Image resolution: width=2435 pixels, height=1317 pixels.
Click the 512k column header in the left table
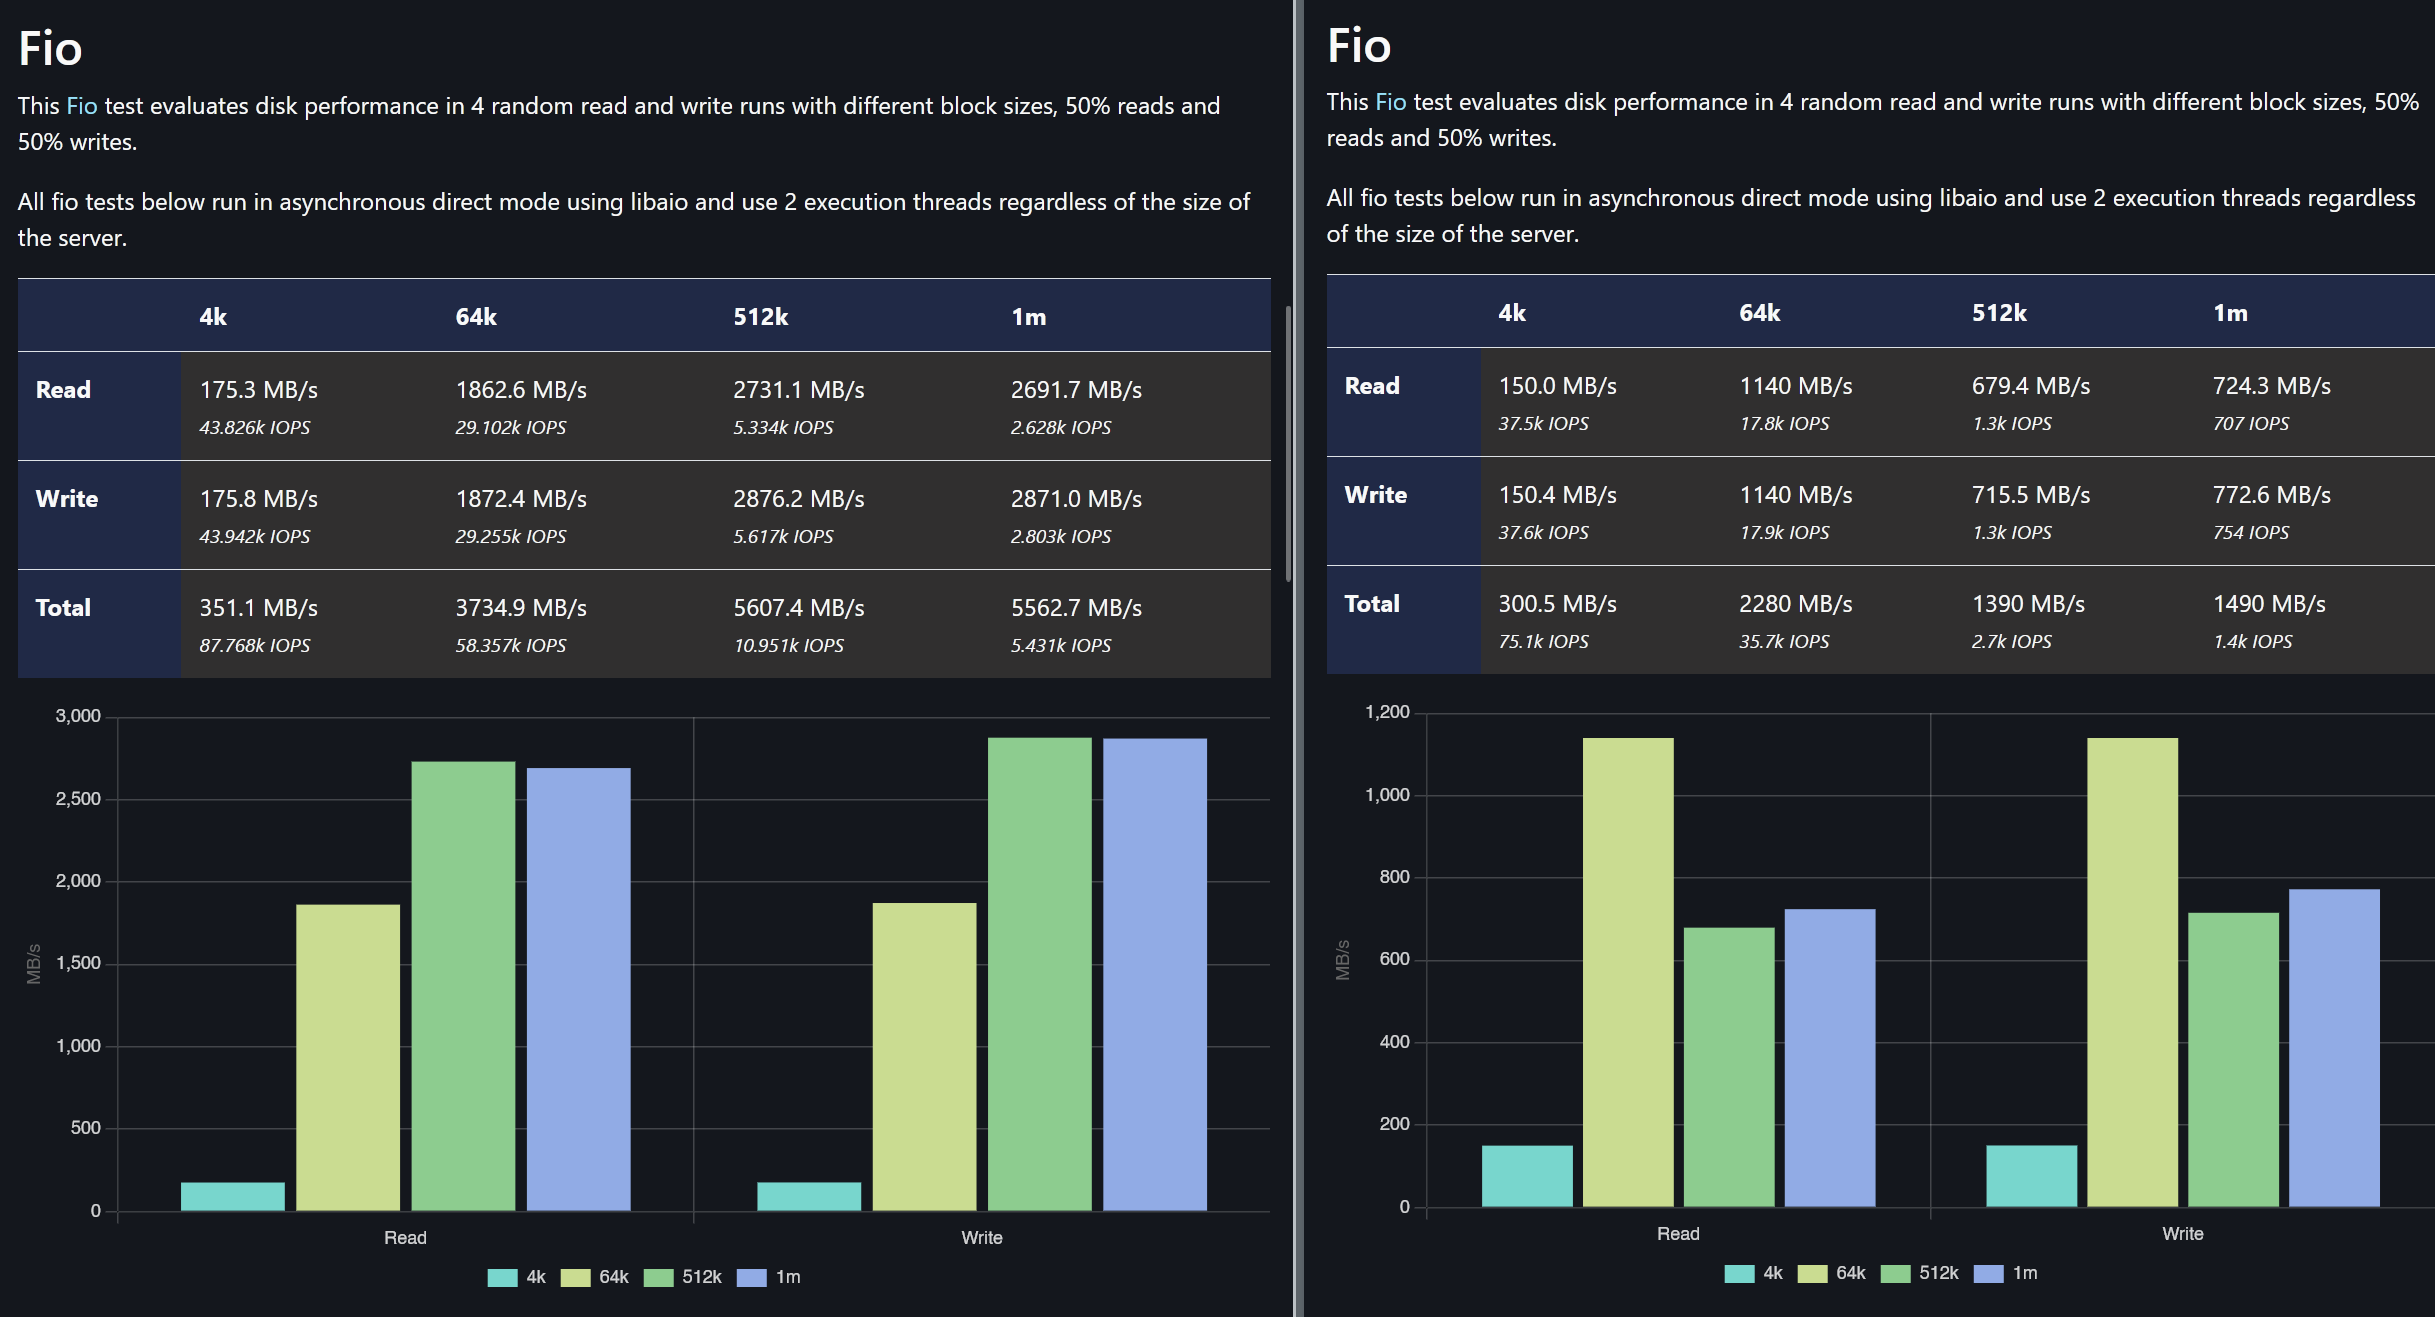click(x=760, y=317)
